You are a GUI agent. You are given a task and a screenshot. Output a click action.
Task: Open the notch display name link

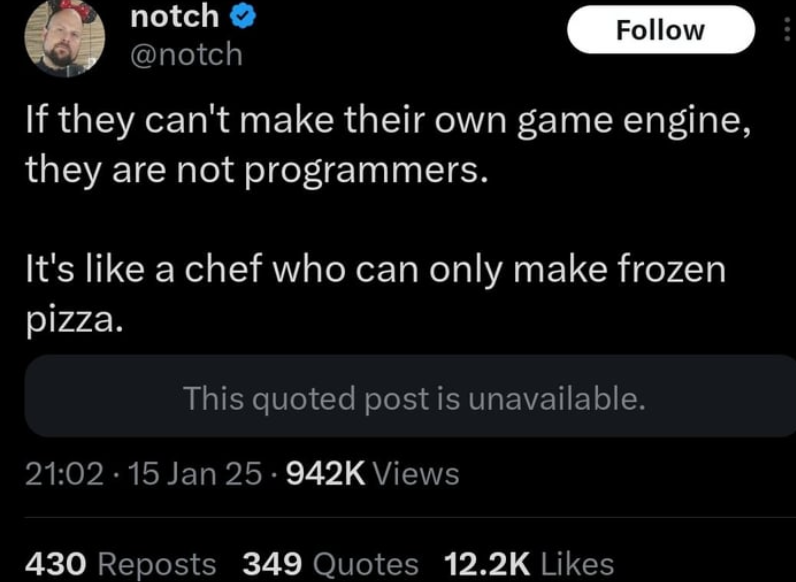[x=175, y=16]
